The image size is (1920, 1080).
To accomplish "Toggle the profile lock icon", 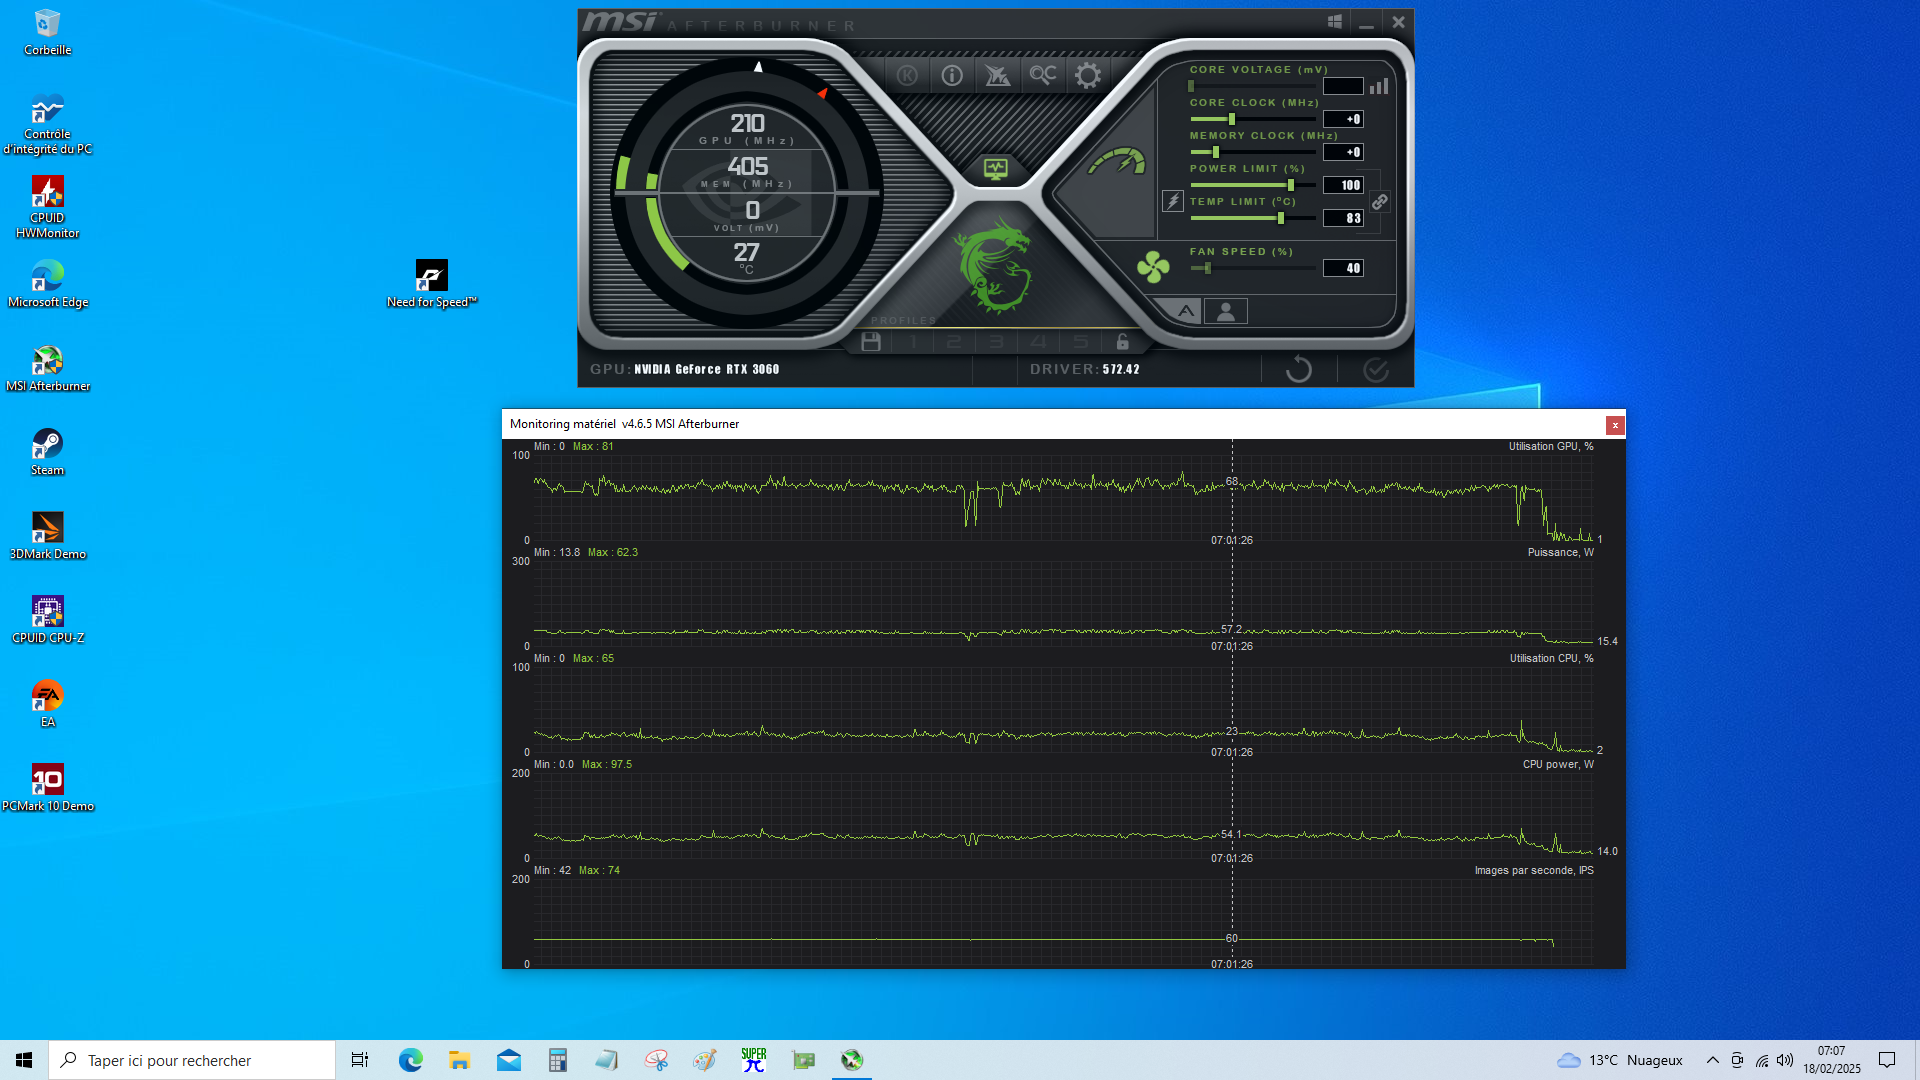I will tap(1122, 342).
